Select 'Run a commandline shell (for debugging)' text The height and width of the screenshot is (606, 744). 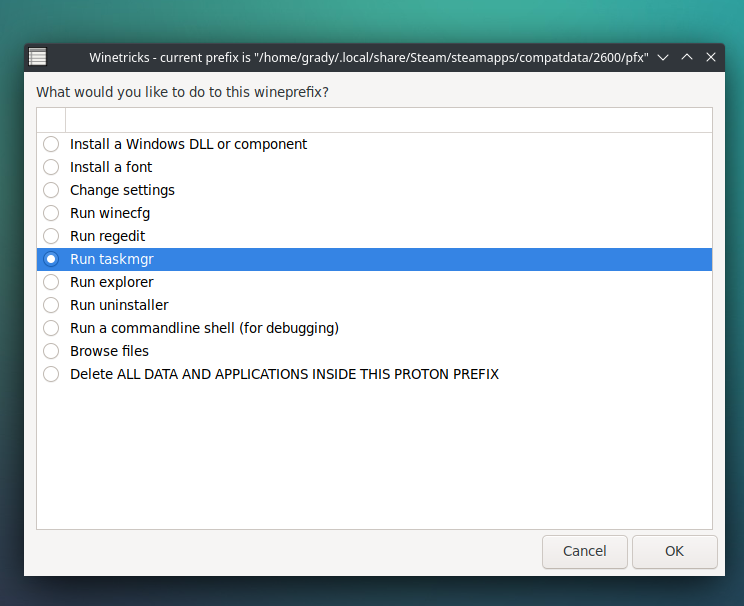(x=204, y=328)
